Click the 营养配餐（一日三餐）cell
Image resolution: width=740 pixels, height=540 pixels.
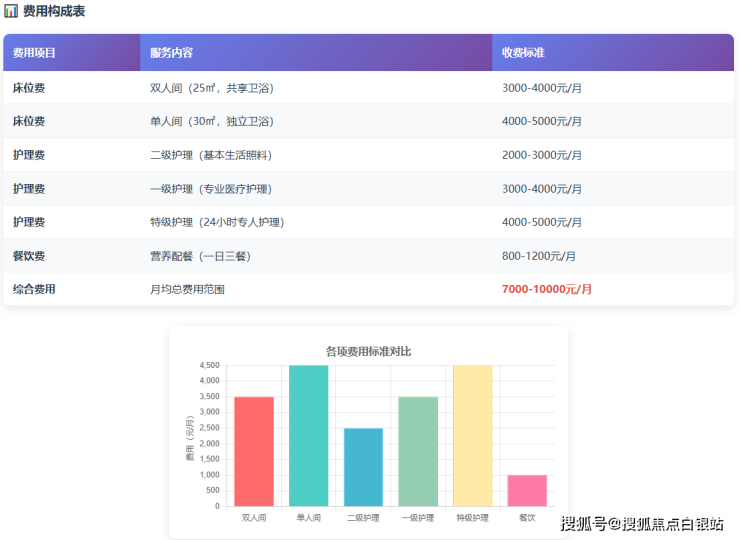[x=200, y=256]
